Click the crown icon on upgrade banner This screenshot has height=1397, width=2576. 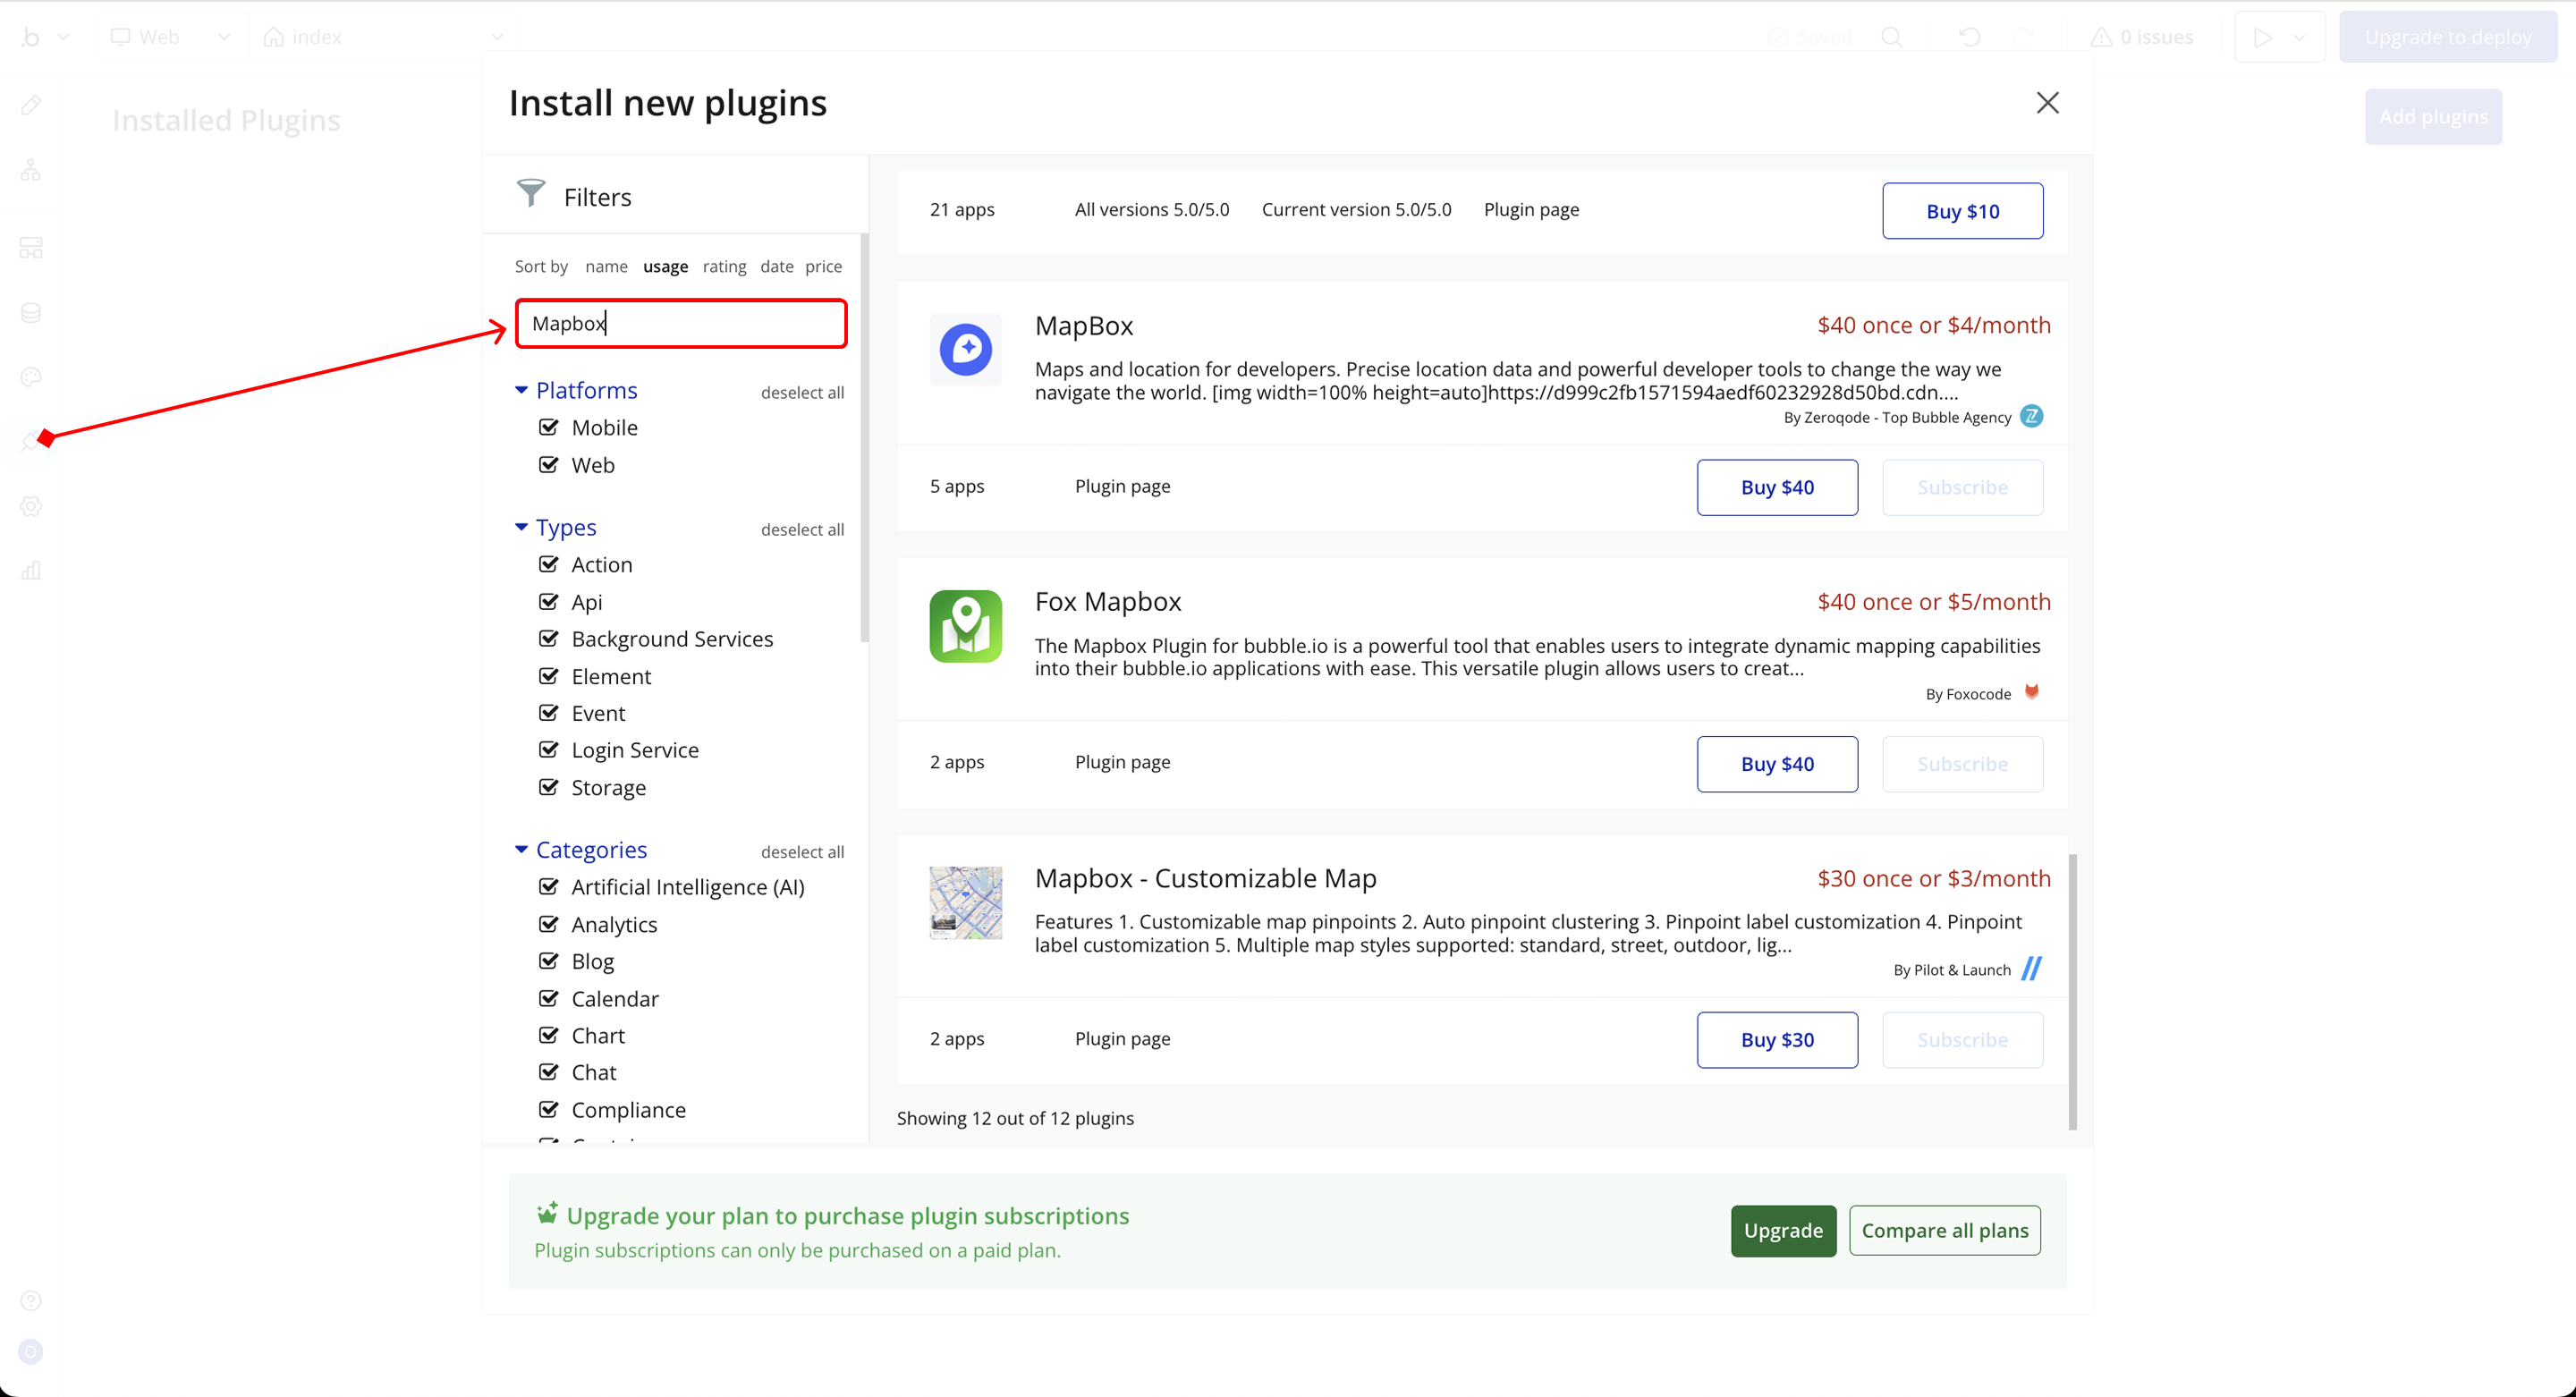pyautogui.click(x=546, y=1213)
